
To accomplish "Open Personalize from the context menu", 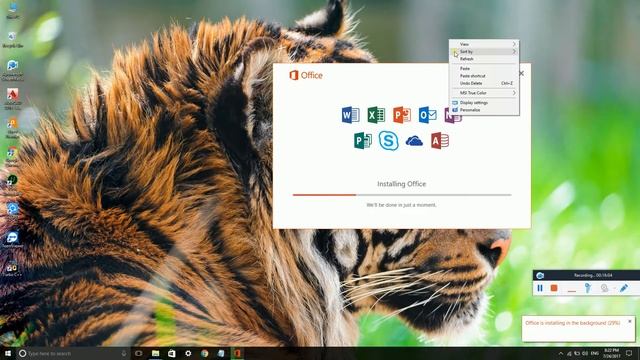I will tap(484, 110).
